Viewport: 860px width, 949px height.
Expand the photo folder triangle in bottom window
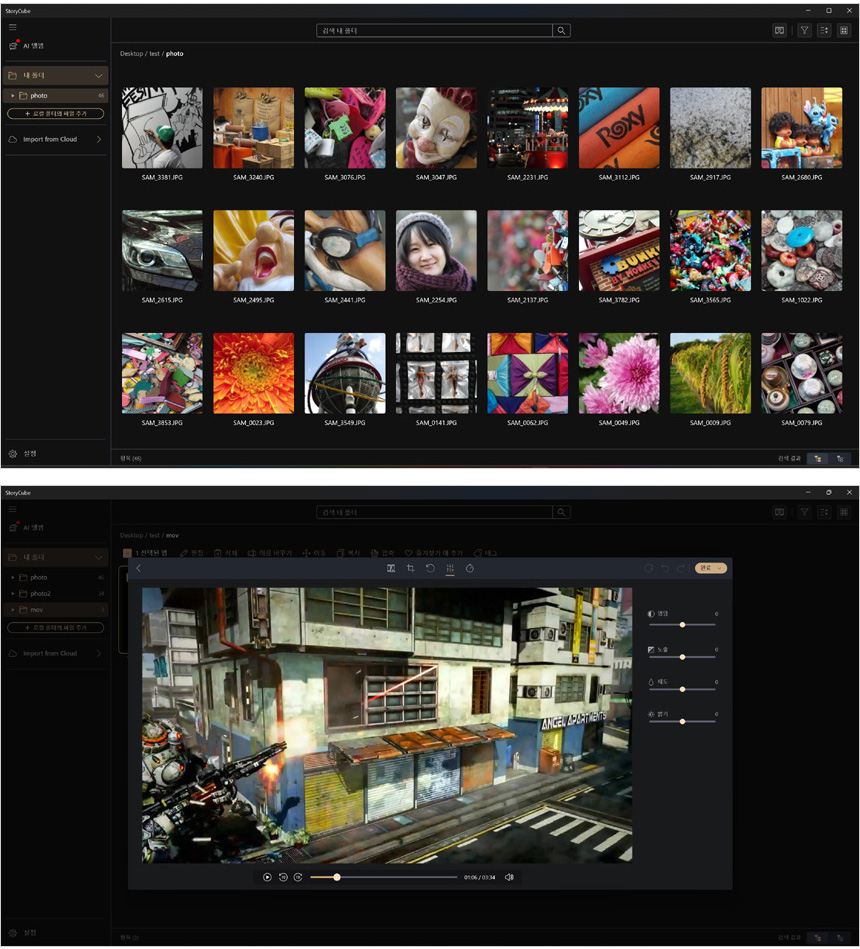coord(13,577)
